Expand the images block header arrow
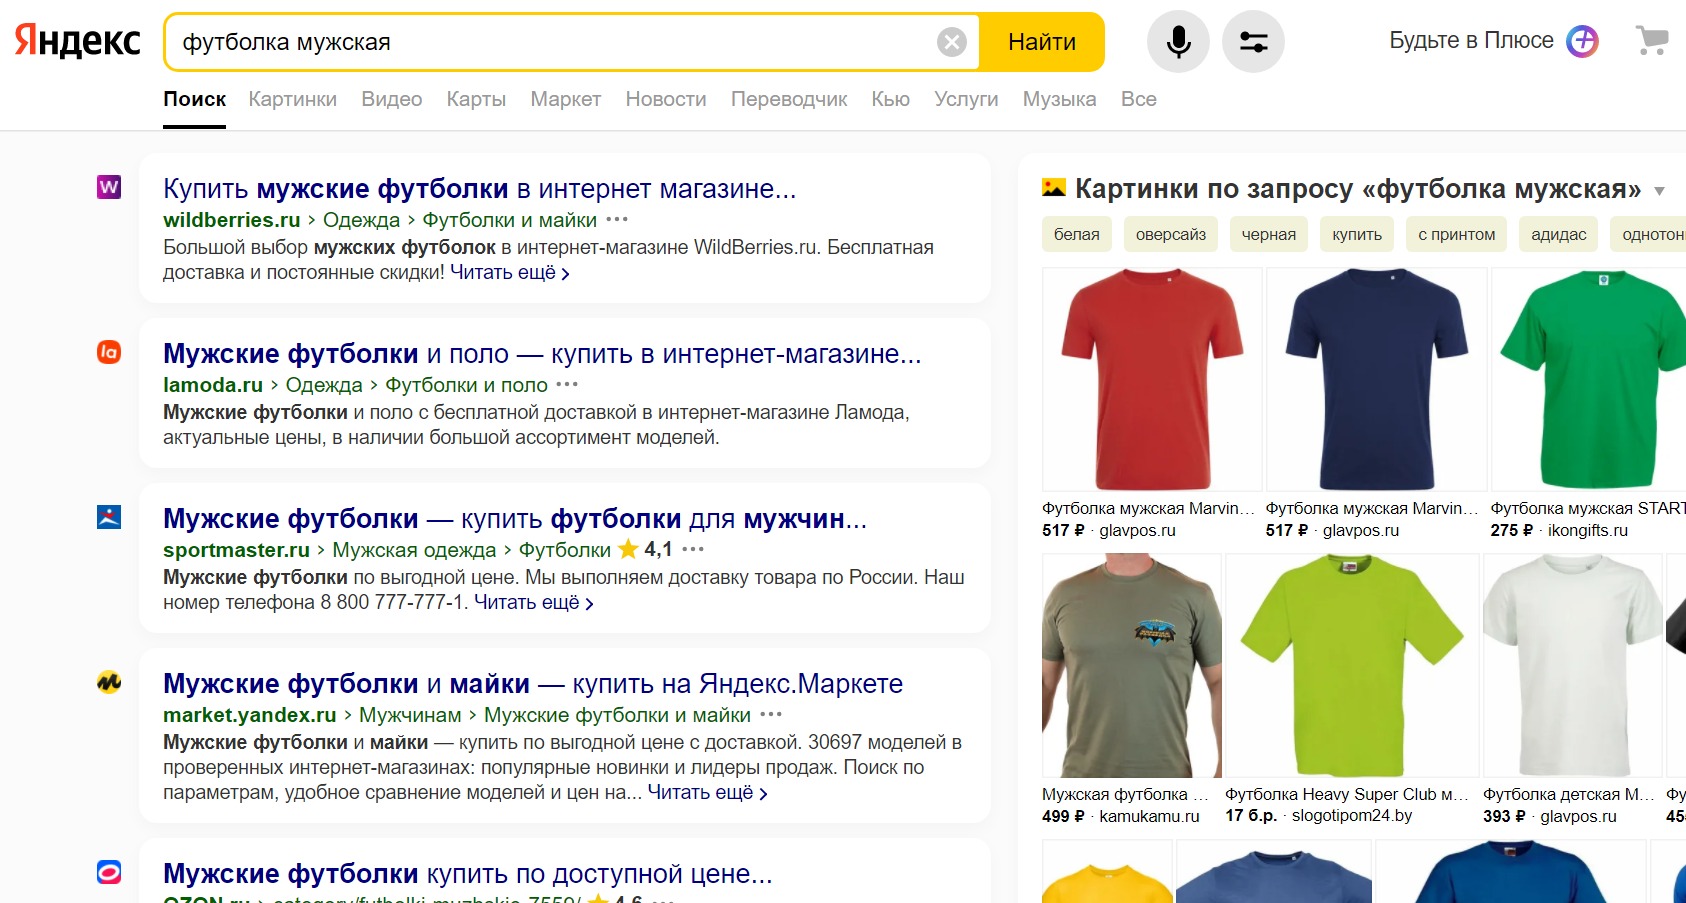The image size is (1686, 903). tap(1660, 191)
